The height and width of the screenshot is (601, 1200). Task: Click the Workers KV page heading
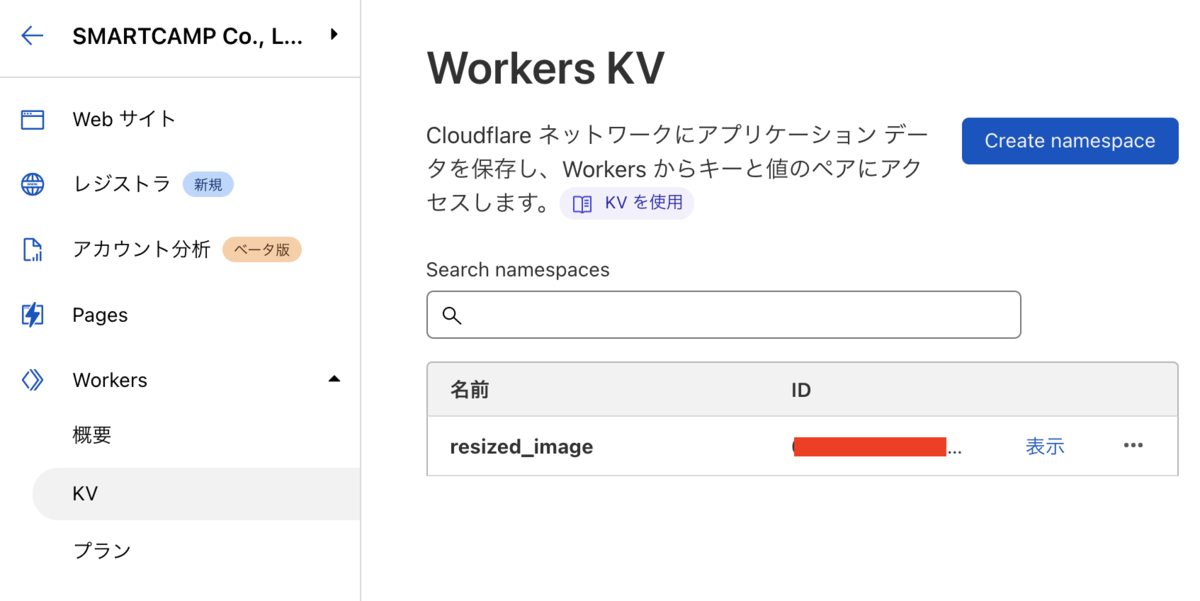coord(545,69)
